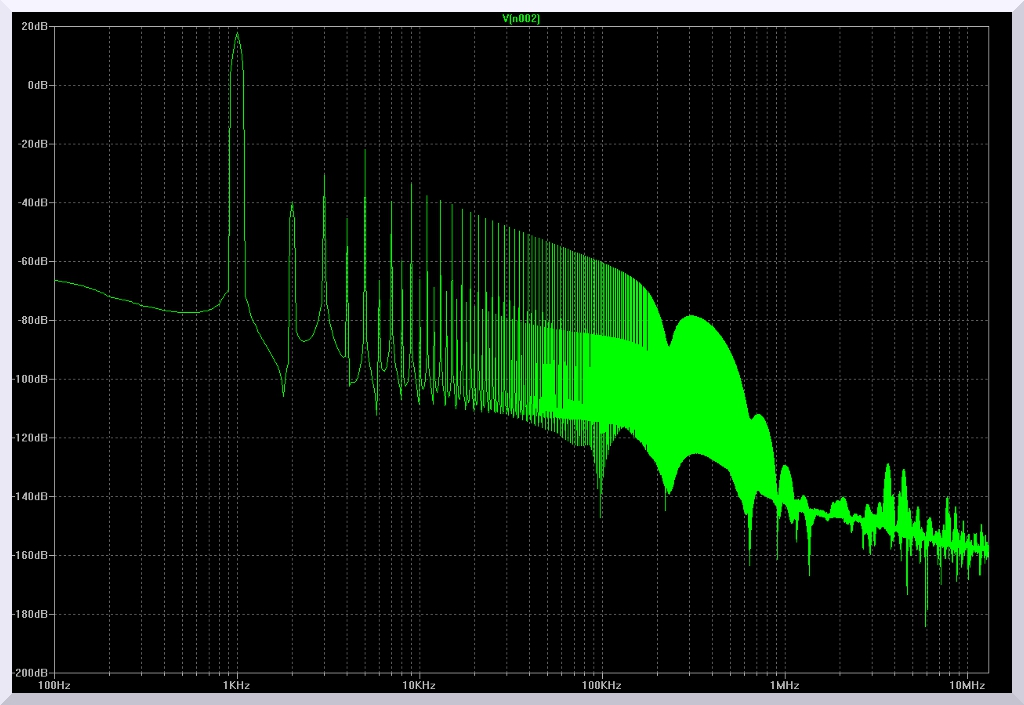The image size is (1024, 705).
Task: Click the -100dB vertical axis label
Action: click(32, 380)
